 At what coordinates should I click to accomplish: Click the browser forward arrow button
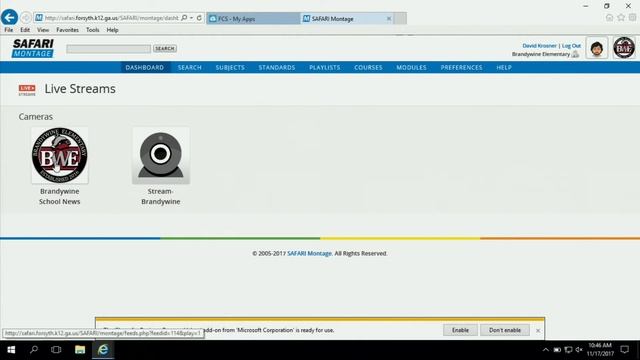pyautogui.click(x=26, y=18)
